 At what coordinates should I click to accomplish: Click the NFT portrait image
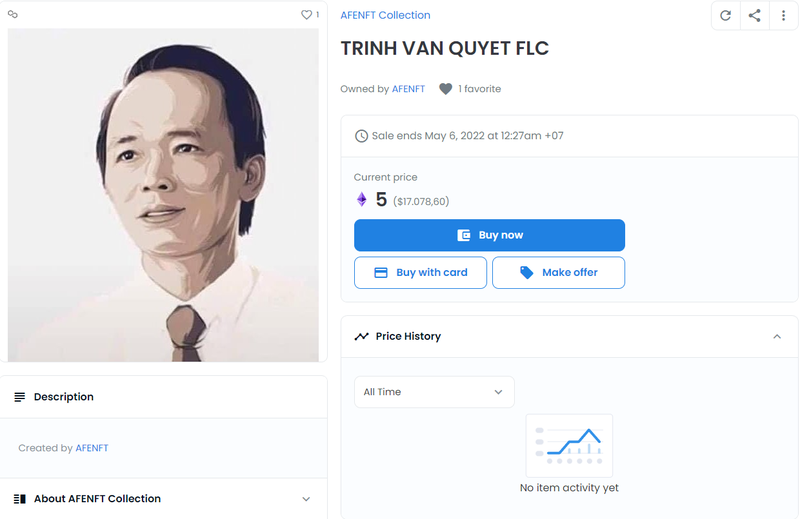[163, 195]
